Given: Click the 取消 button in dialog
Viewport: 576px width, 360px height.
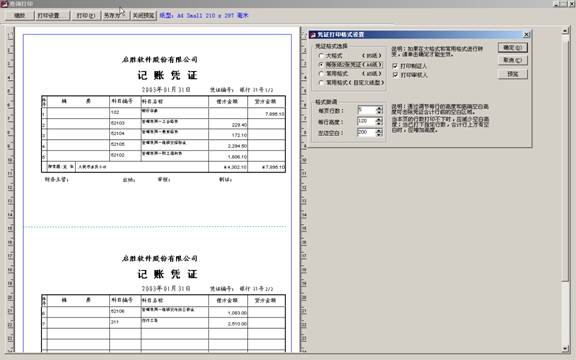Looking at the screenshot, I should [x=513, y=60].
